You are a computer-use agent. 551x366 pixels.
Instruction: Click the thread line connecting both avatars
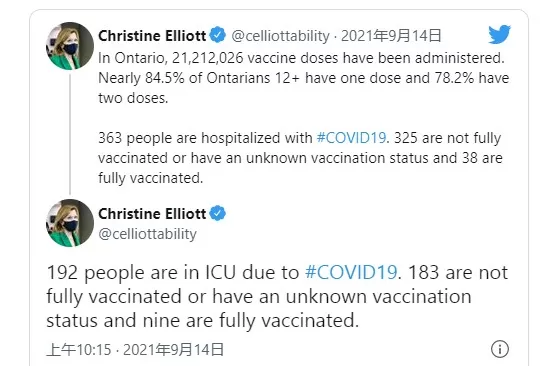[70, 134]
